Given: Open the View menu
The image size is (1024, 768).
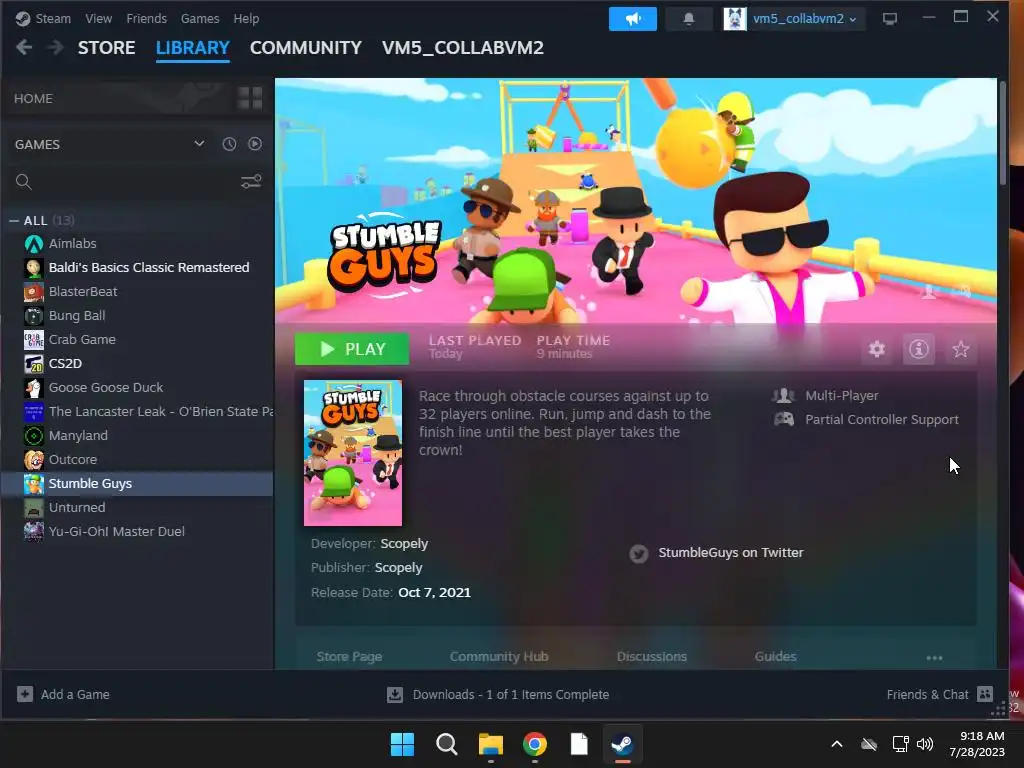Looking at the screenshot, I should pos(99,19).
